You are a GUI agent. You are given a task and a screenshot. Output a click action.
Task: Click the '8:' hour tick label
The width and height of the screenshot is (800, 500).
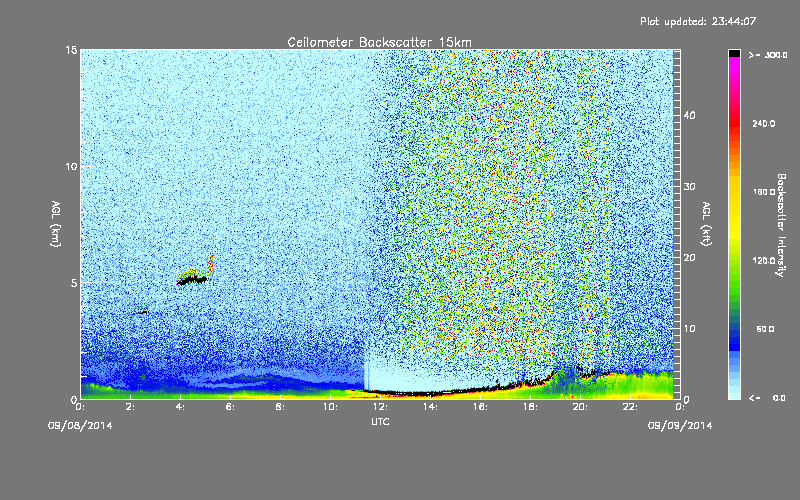click(x=281, y=407)
